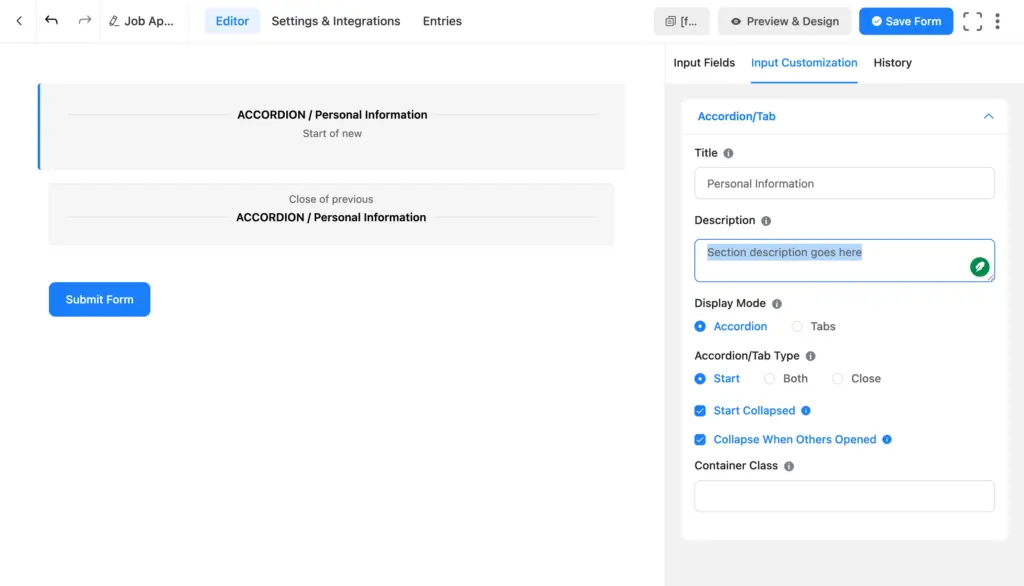Click inside the Container Class input field
1024x586 pixels.
tap(844, 496)
